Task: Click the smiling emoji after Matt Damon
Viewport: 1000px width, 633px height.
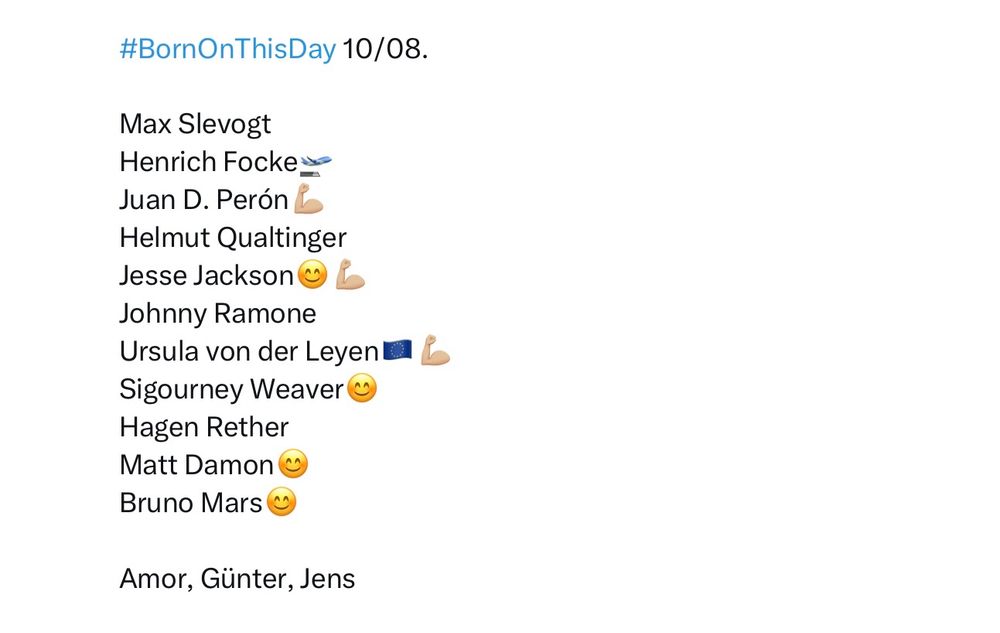Action: click(x=293, y=464)
